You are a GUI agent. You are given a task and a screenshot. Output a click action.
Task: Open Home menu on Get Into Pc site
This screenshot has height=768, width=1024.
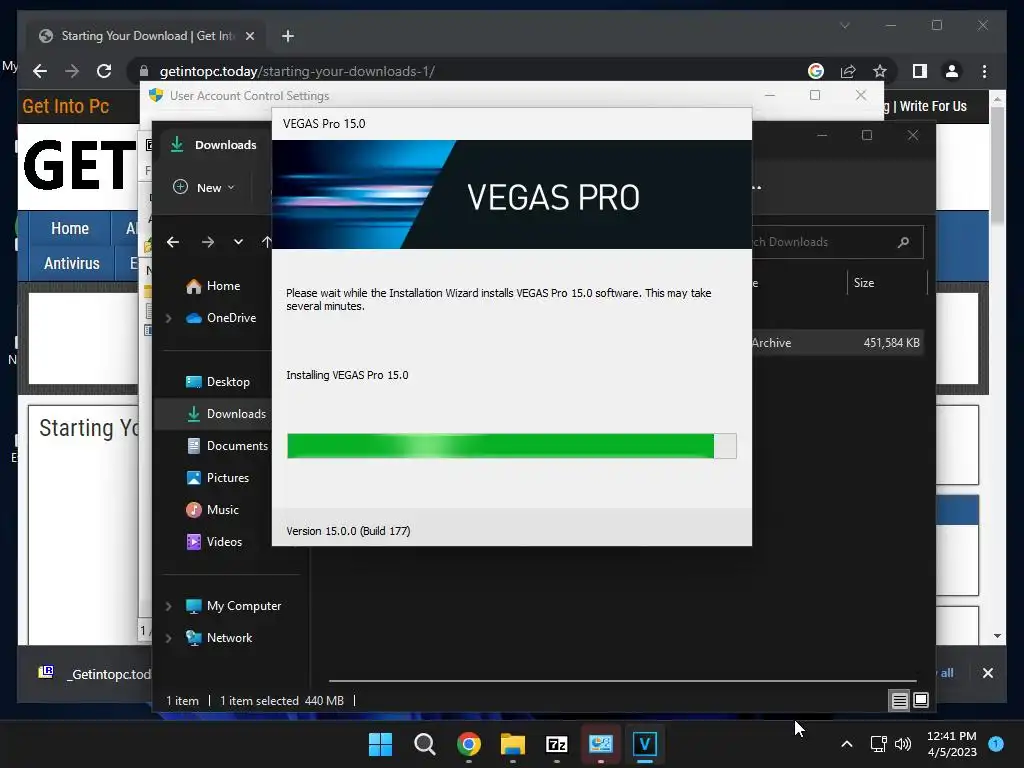(70, 229)
